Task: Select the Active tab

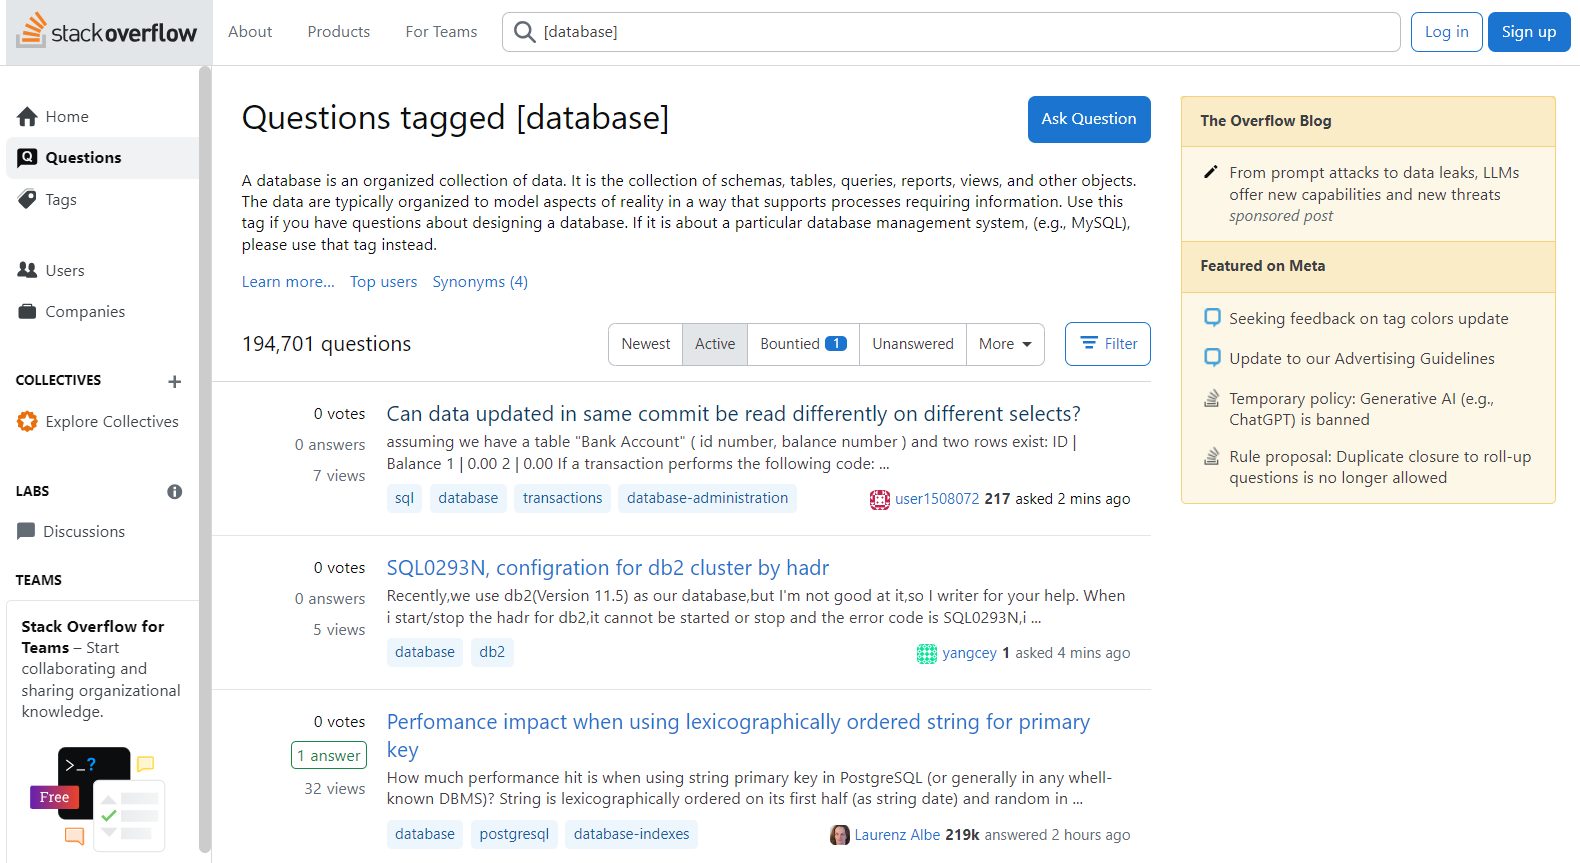Action: [x=715, y=344]
